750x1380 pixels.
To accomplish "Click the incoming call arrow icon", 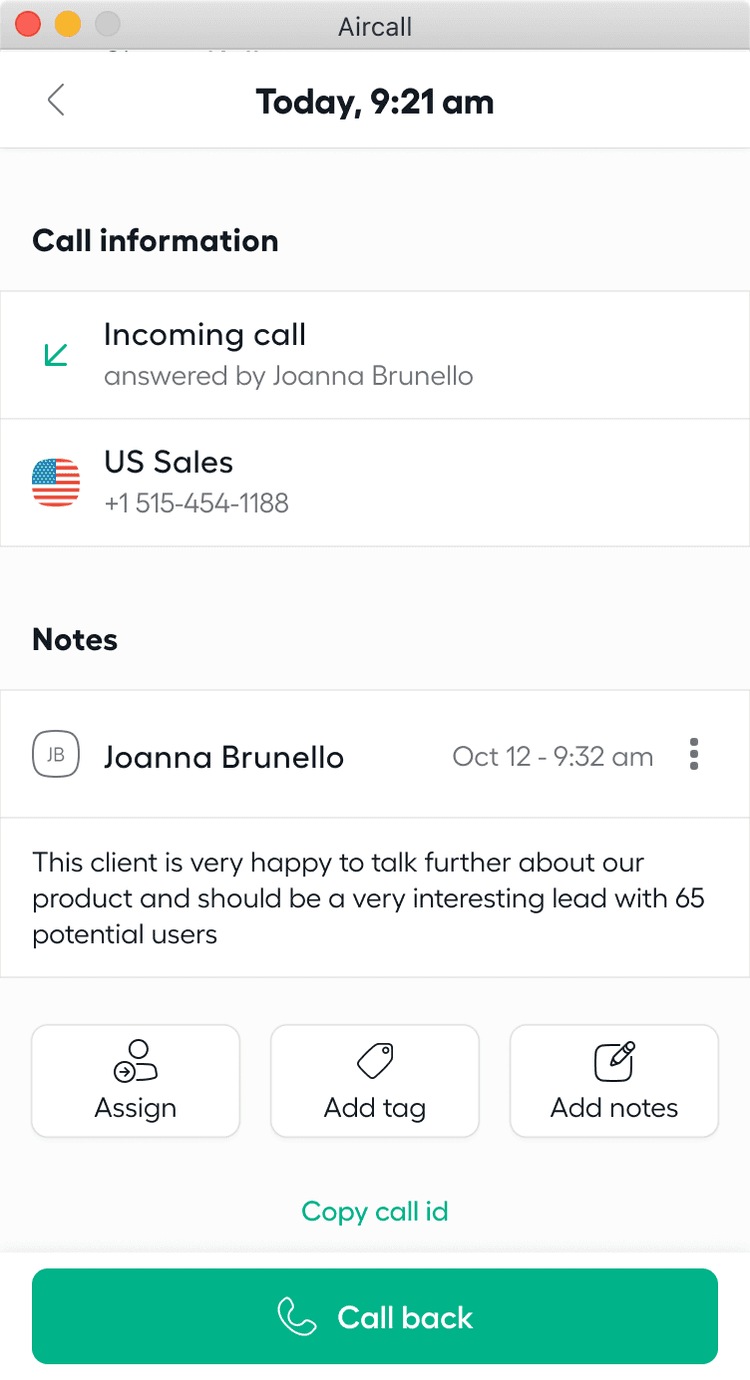I will point(56,354).
